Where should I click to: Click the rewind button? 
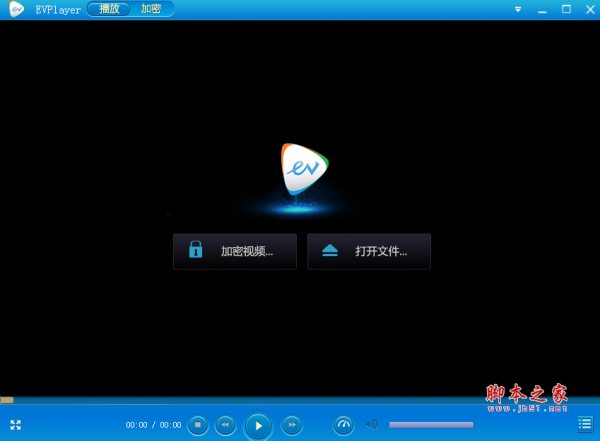coord(225,425)
